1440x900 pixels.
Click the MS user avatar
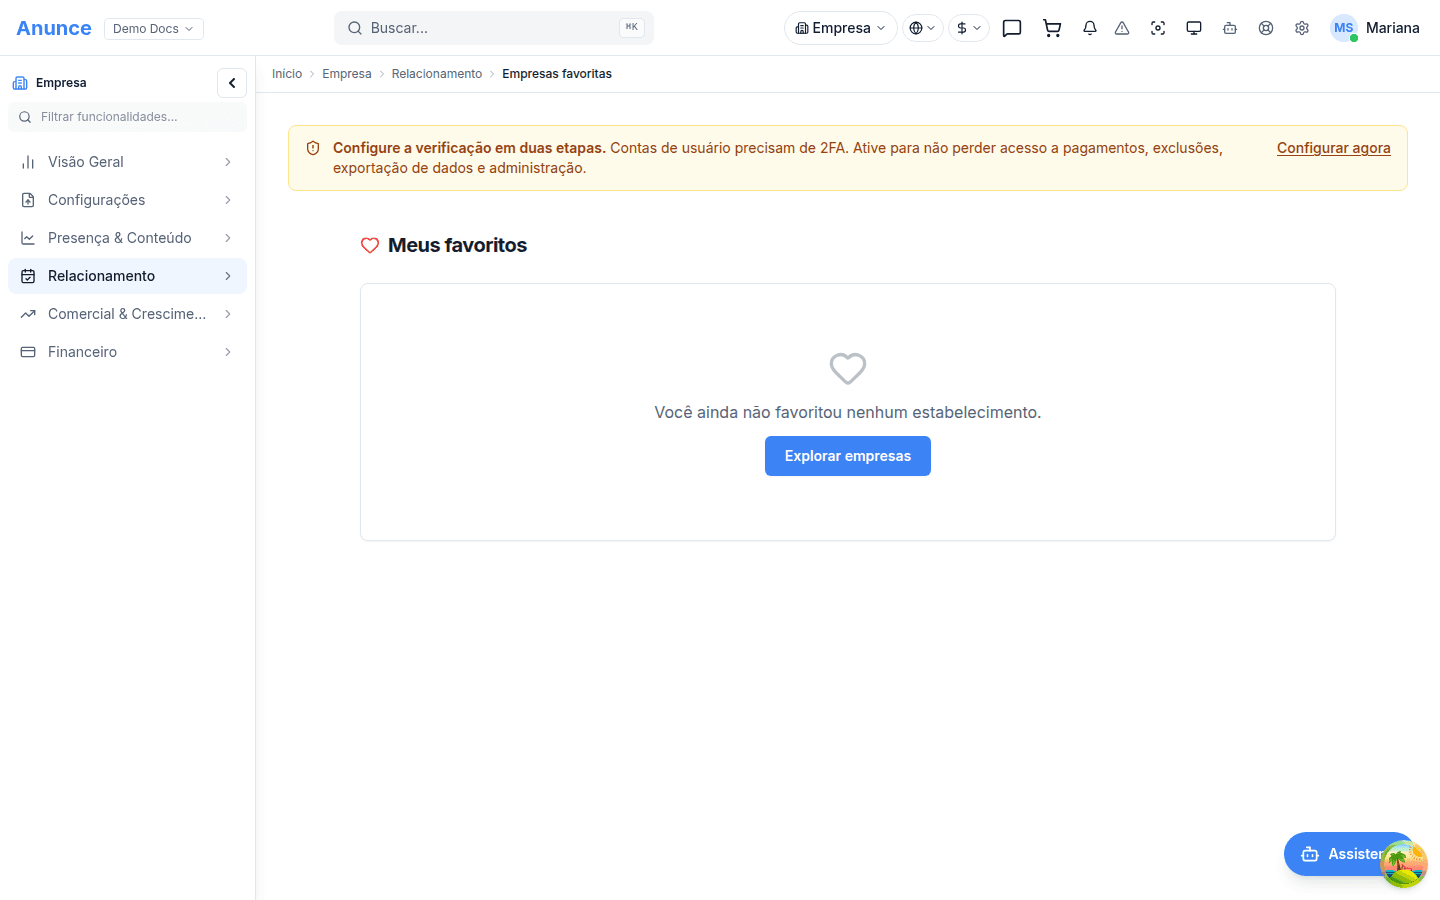pyautogui.click(x=1344, y=28)
